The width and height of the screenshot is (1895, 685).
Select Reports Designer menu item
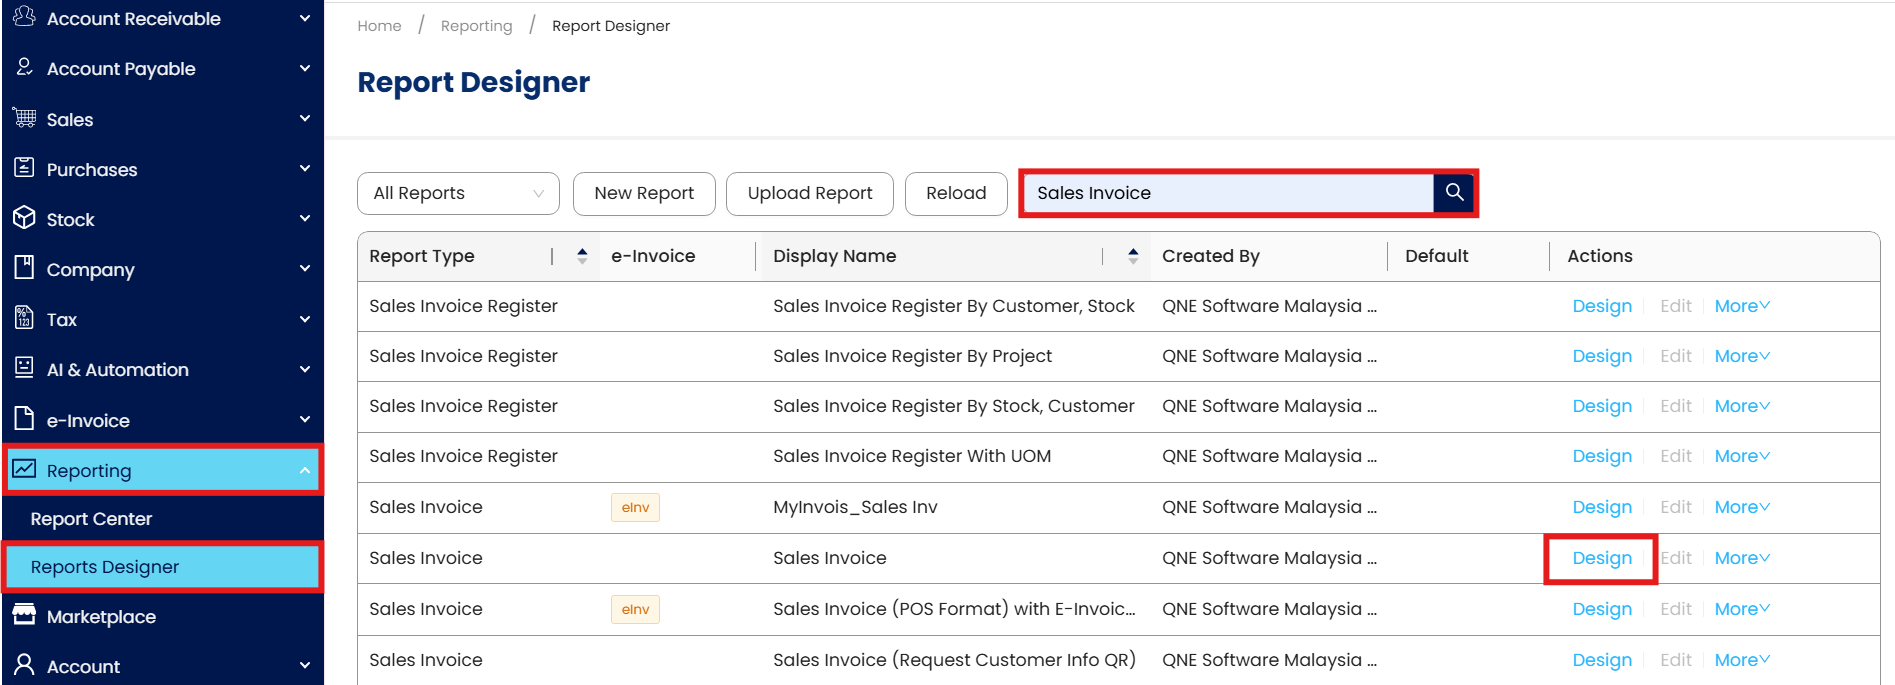[105, 567]
